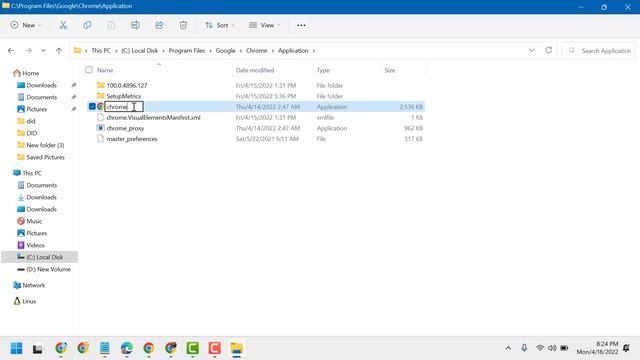
Task: Open the View dropdown menu
Action: tap(264, 25)
